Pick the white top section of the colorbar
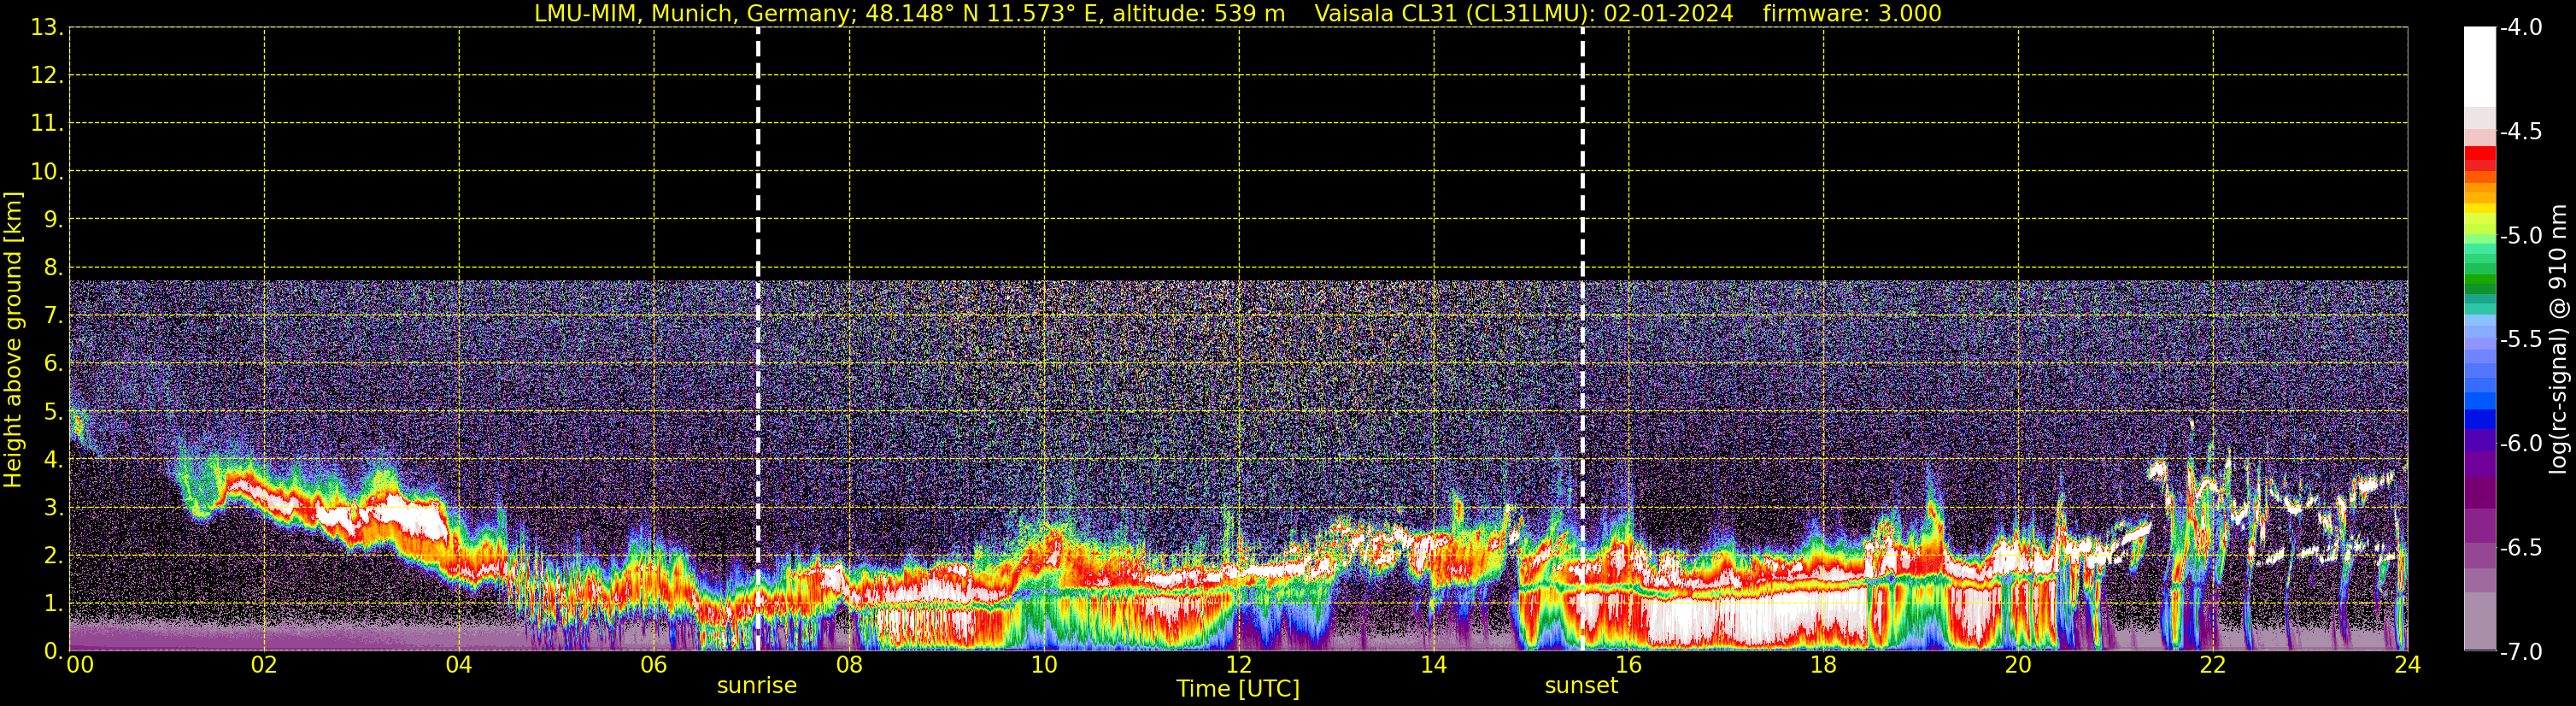 click(x=2479, y=65)
